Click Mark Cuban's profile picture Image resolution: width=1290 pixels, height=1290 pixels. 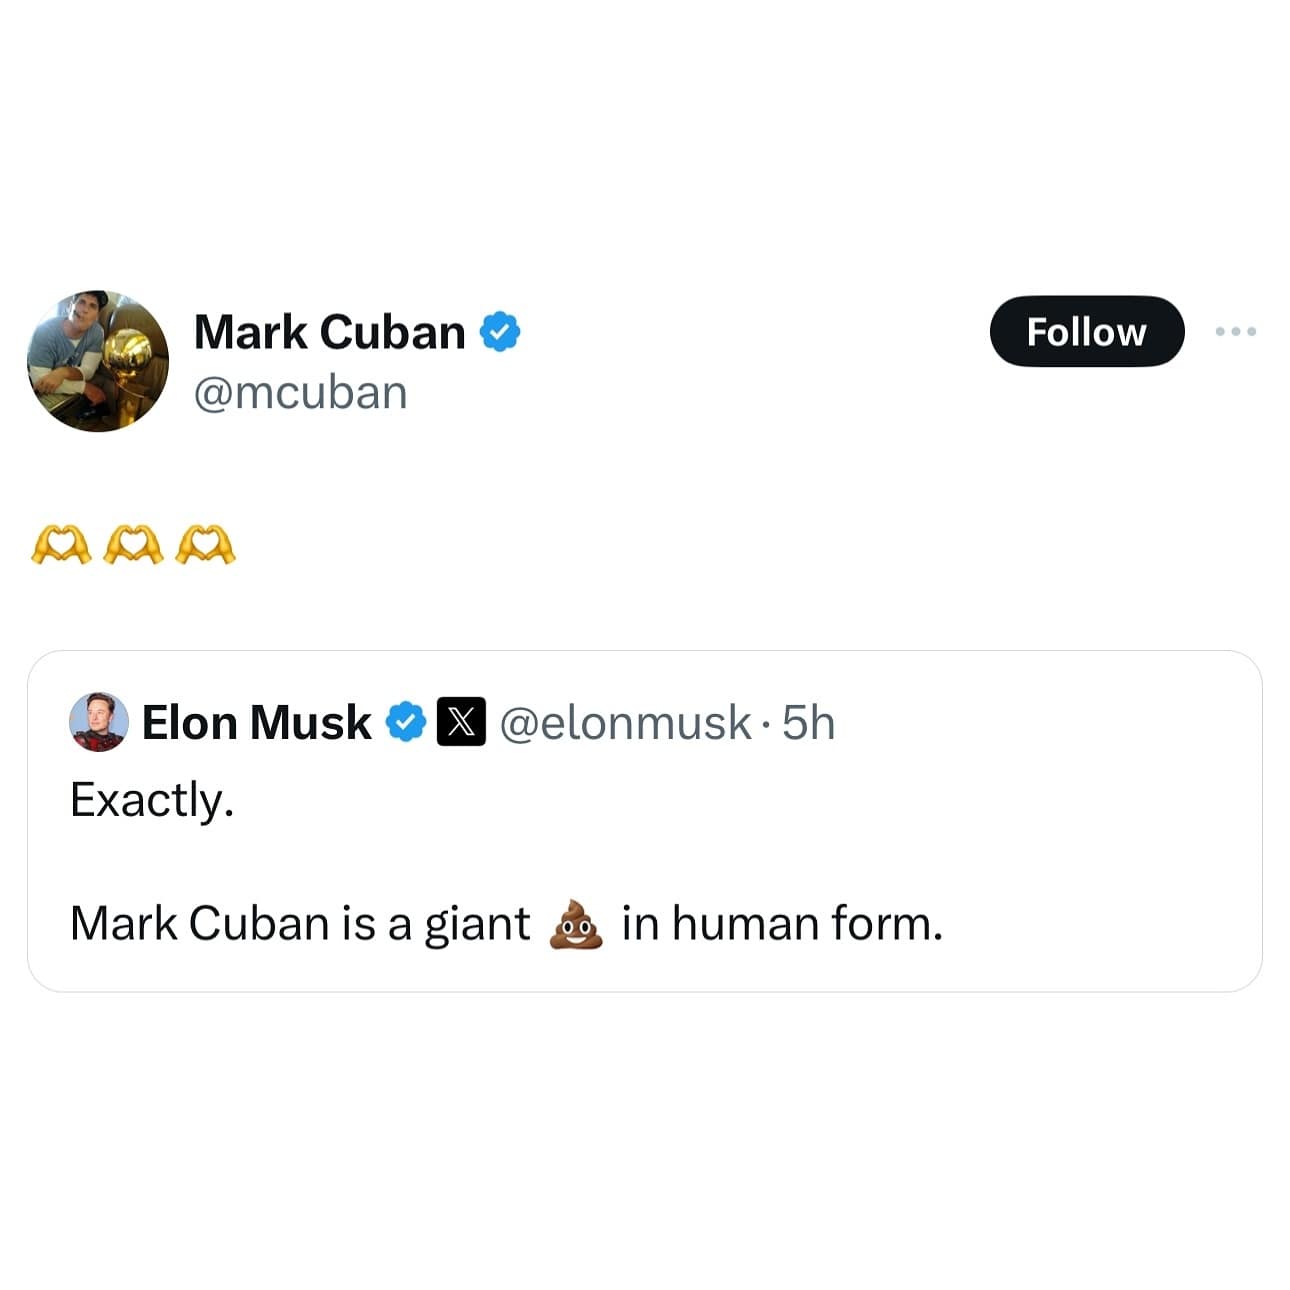pos(98,361)
